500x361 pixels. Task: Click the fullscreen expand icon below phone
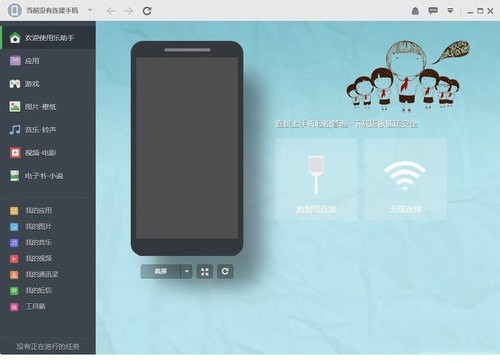click(205, 272)
